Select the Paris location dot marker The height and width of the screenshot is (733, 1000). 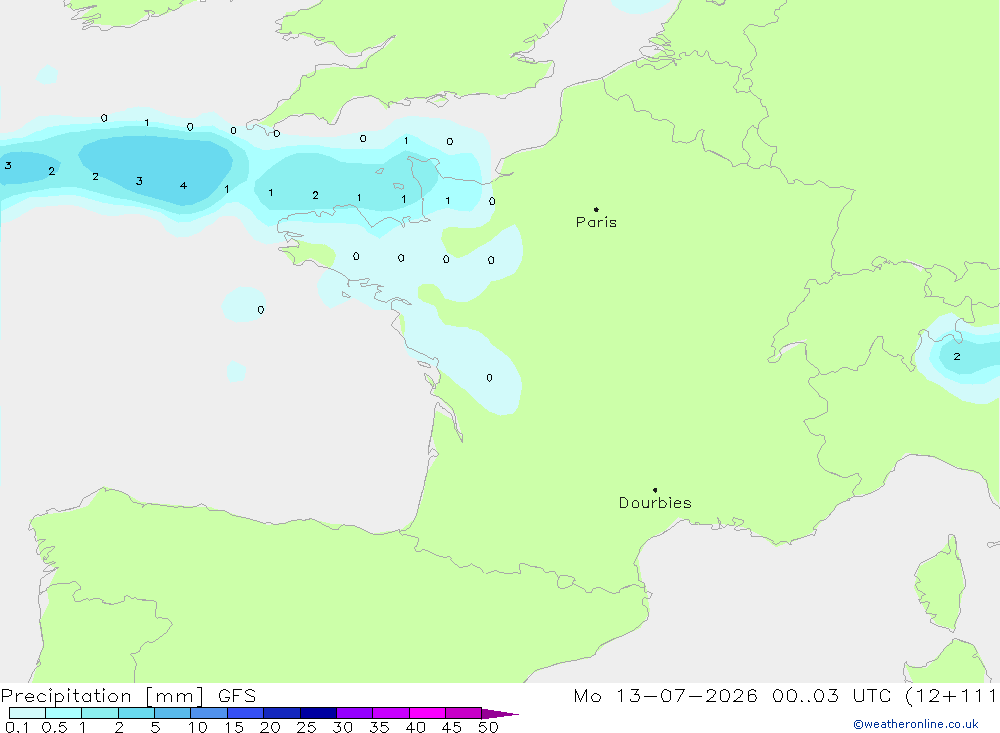coord(596,209)
